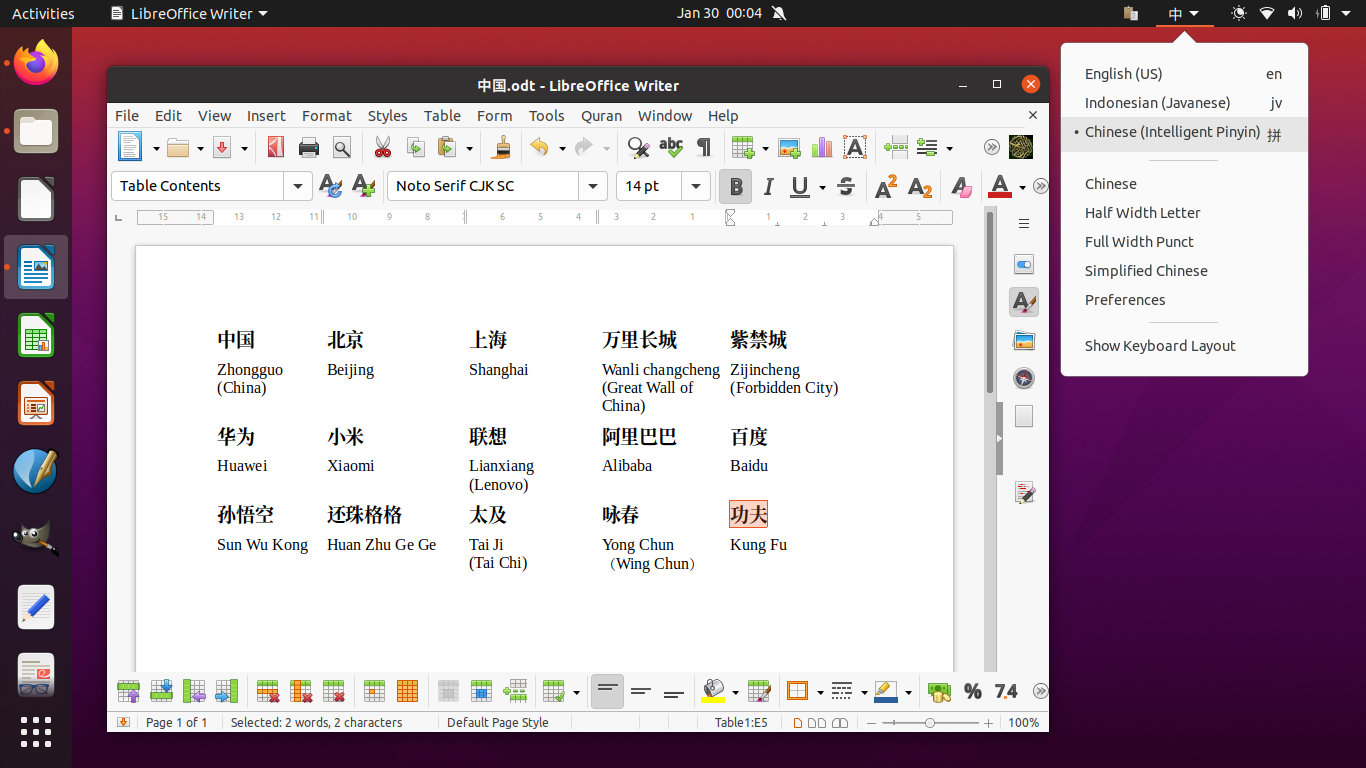The height and width of the screenshot is (768, 1366).
Task: Expand LibreOffice Writer app menu
Action: tap(188, 13)
